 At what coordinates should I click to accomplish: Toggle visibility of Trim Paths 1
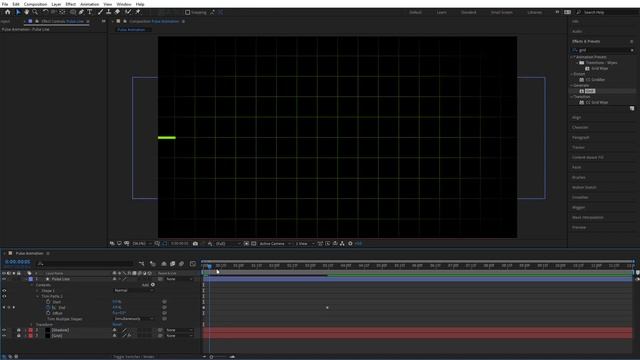[4, 296]
